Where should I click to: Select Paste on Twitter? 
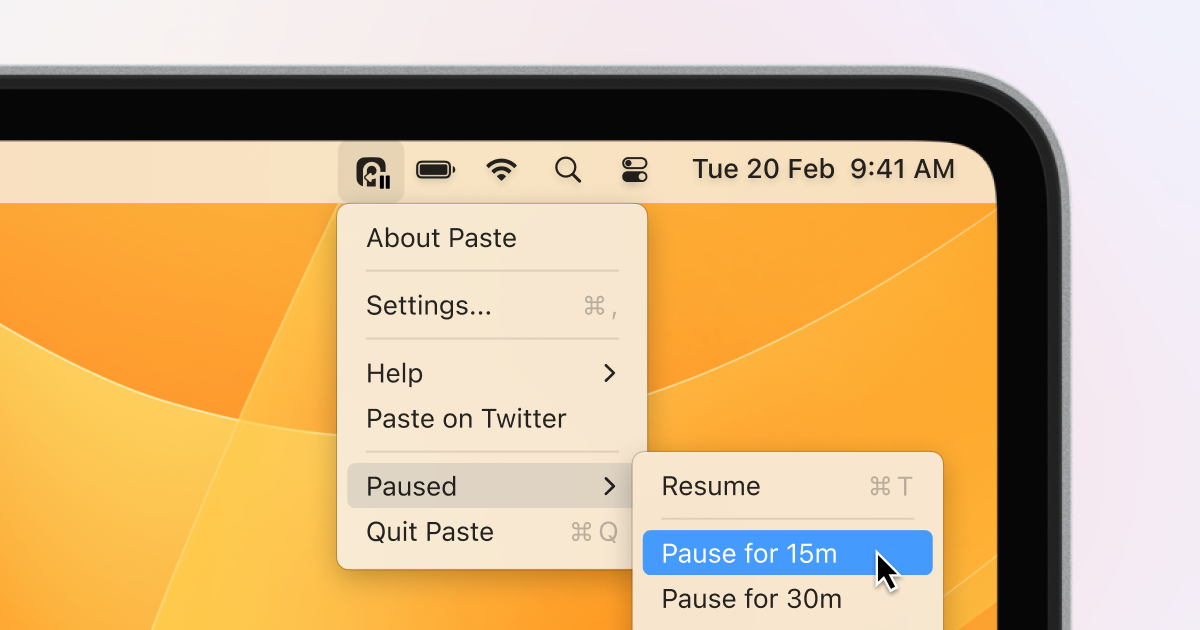pyautogui.click(x=466, y=419)
